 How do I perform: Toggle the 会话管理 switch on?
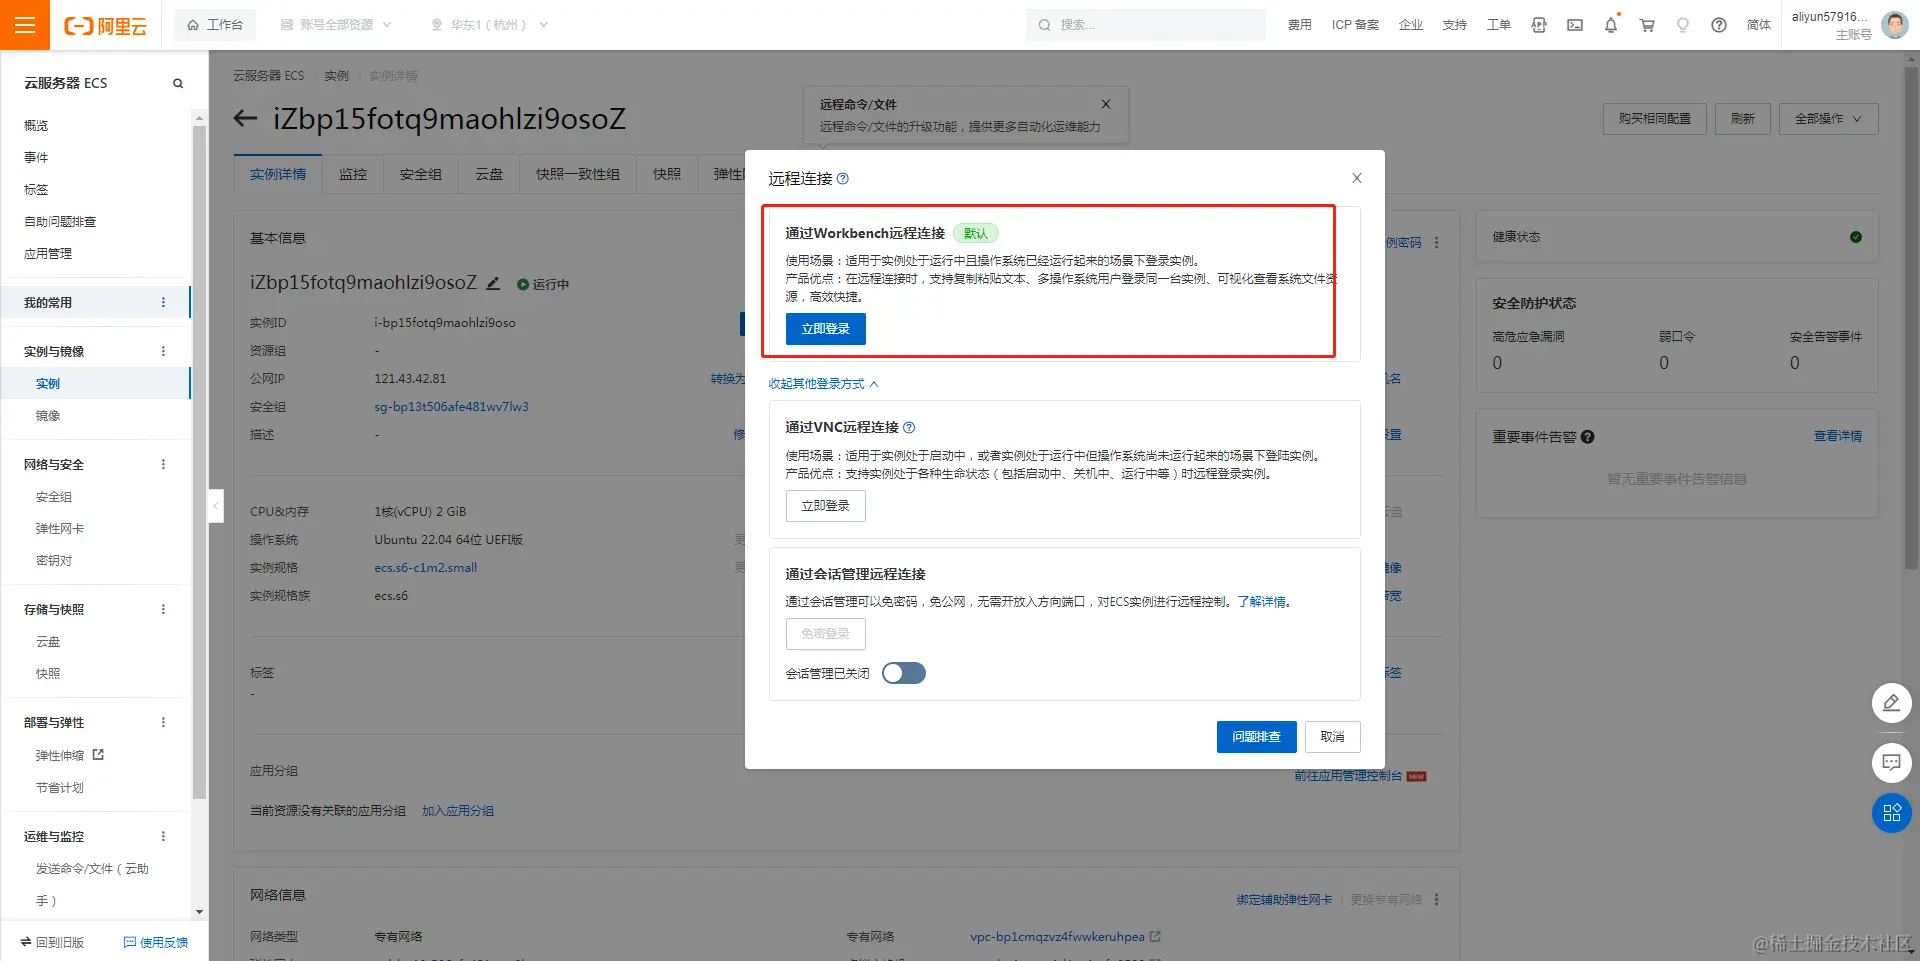904,673
